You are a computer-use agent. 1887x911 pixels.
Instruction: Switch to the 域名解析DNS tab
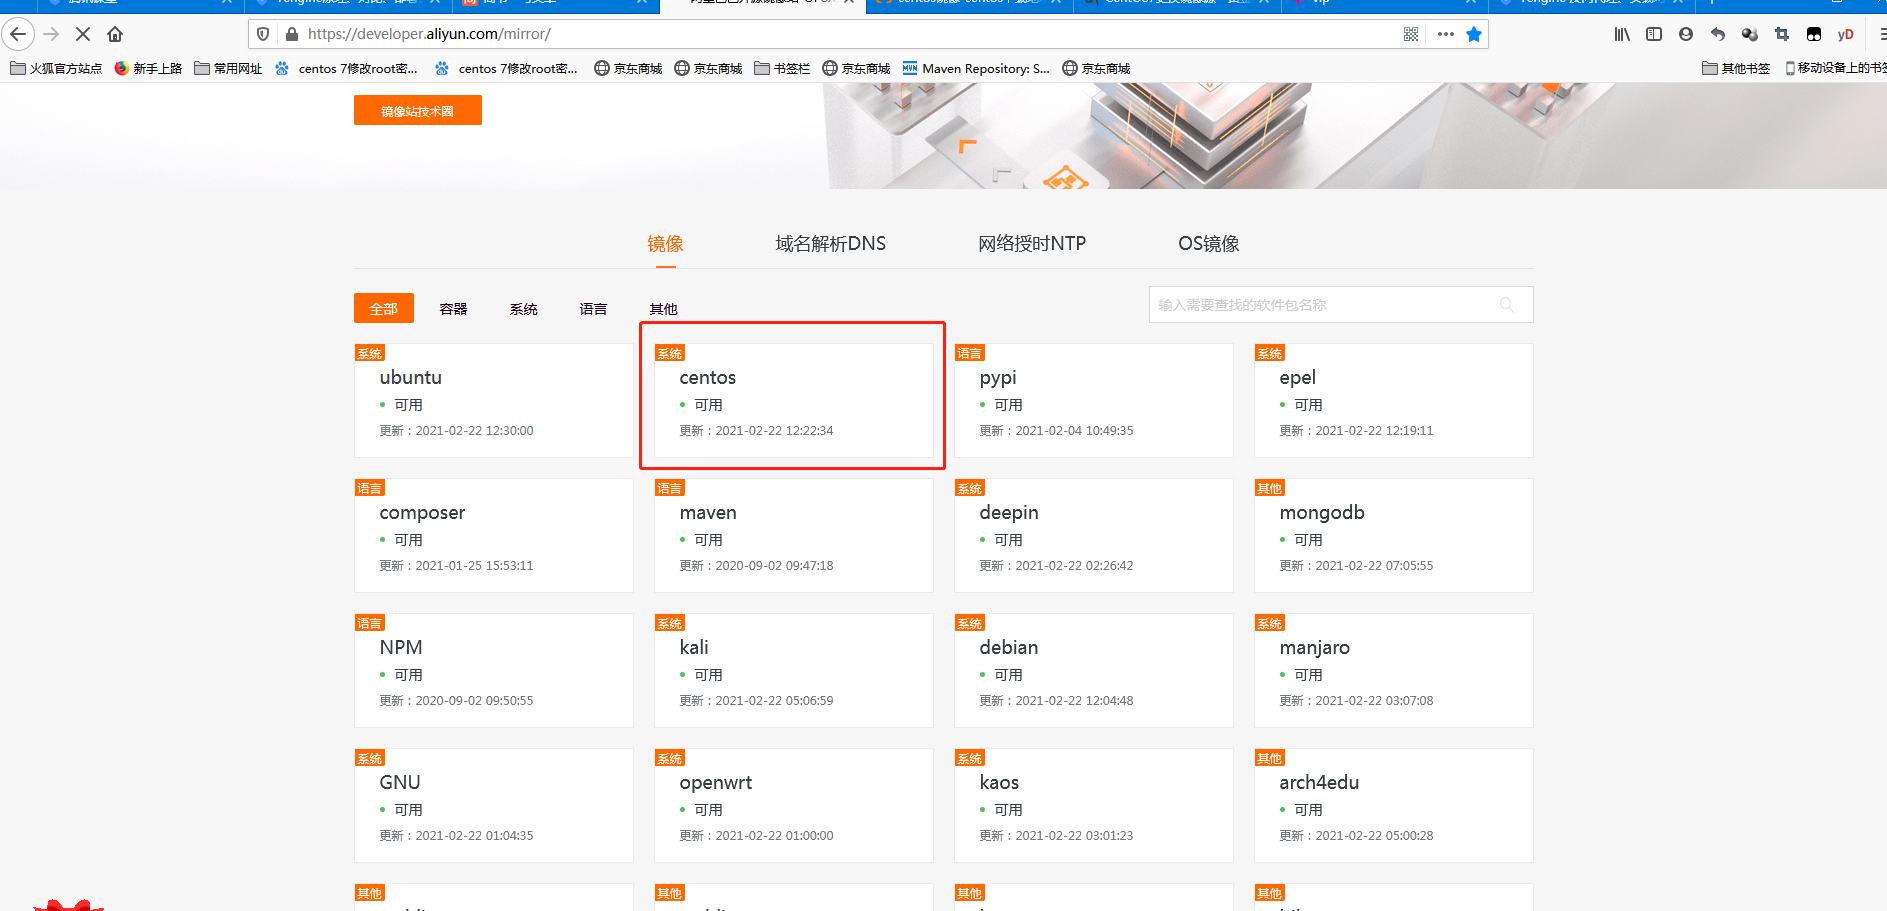point(830,244)
